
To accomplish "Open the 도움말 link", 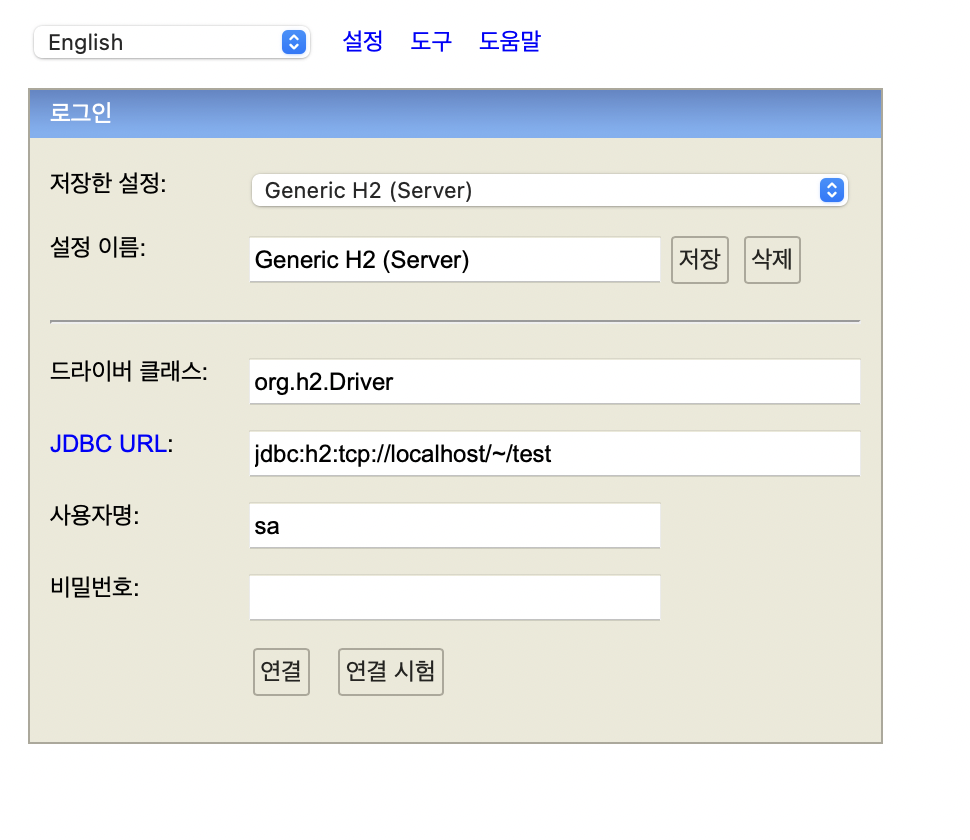I will [x=510, y=41].
